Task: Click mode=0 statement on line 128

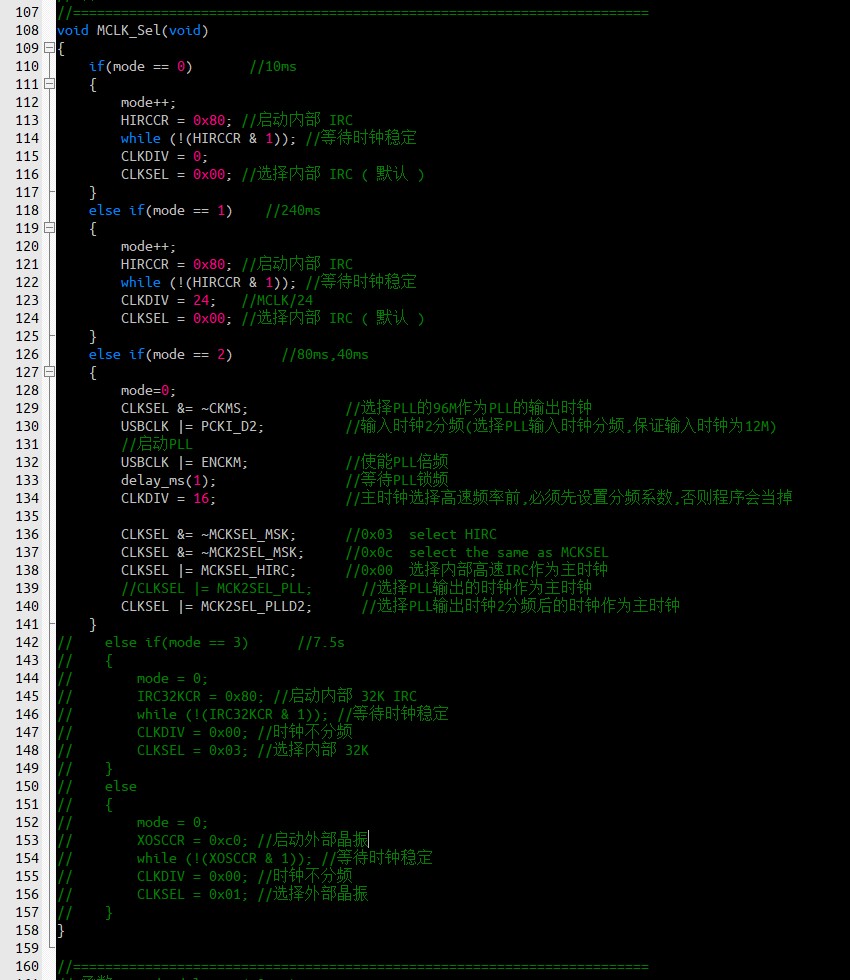Action: [148, 391]
